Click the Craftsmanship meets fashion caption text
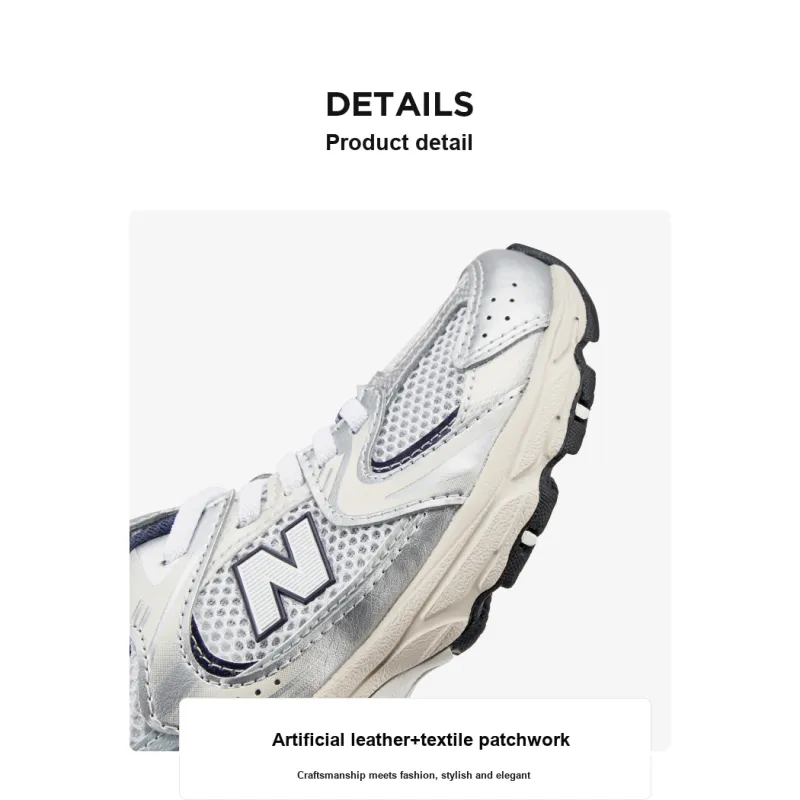 click(x=414, y=775)
